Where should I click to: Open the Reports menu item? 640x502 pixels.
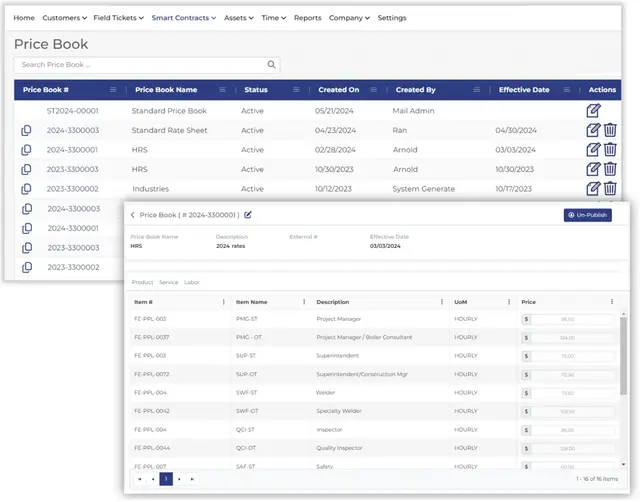click(307, 18)
